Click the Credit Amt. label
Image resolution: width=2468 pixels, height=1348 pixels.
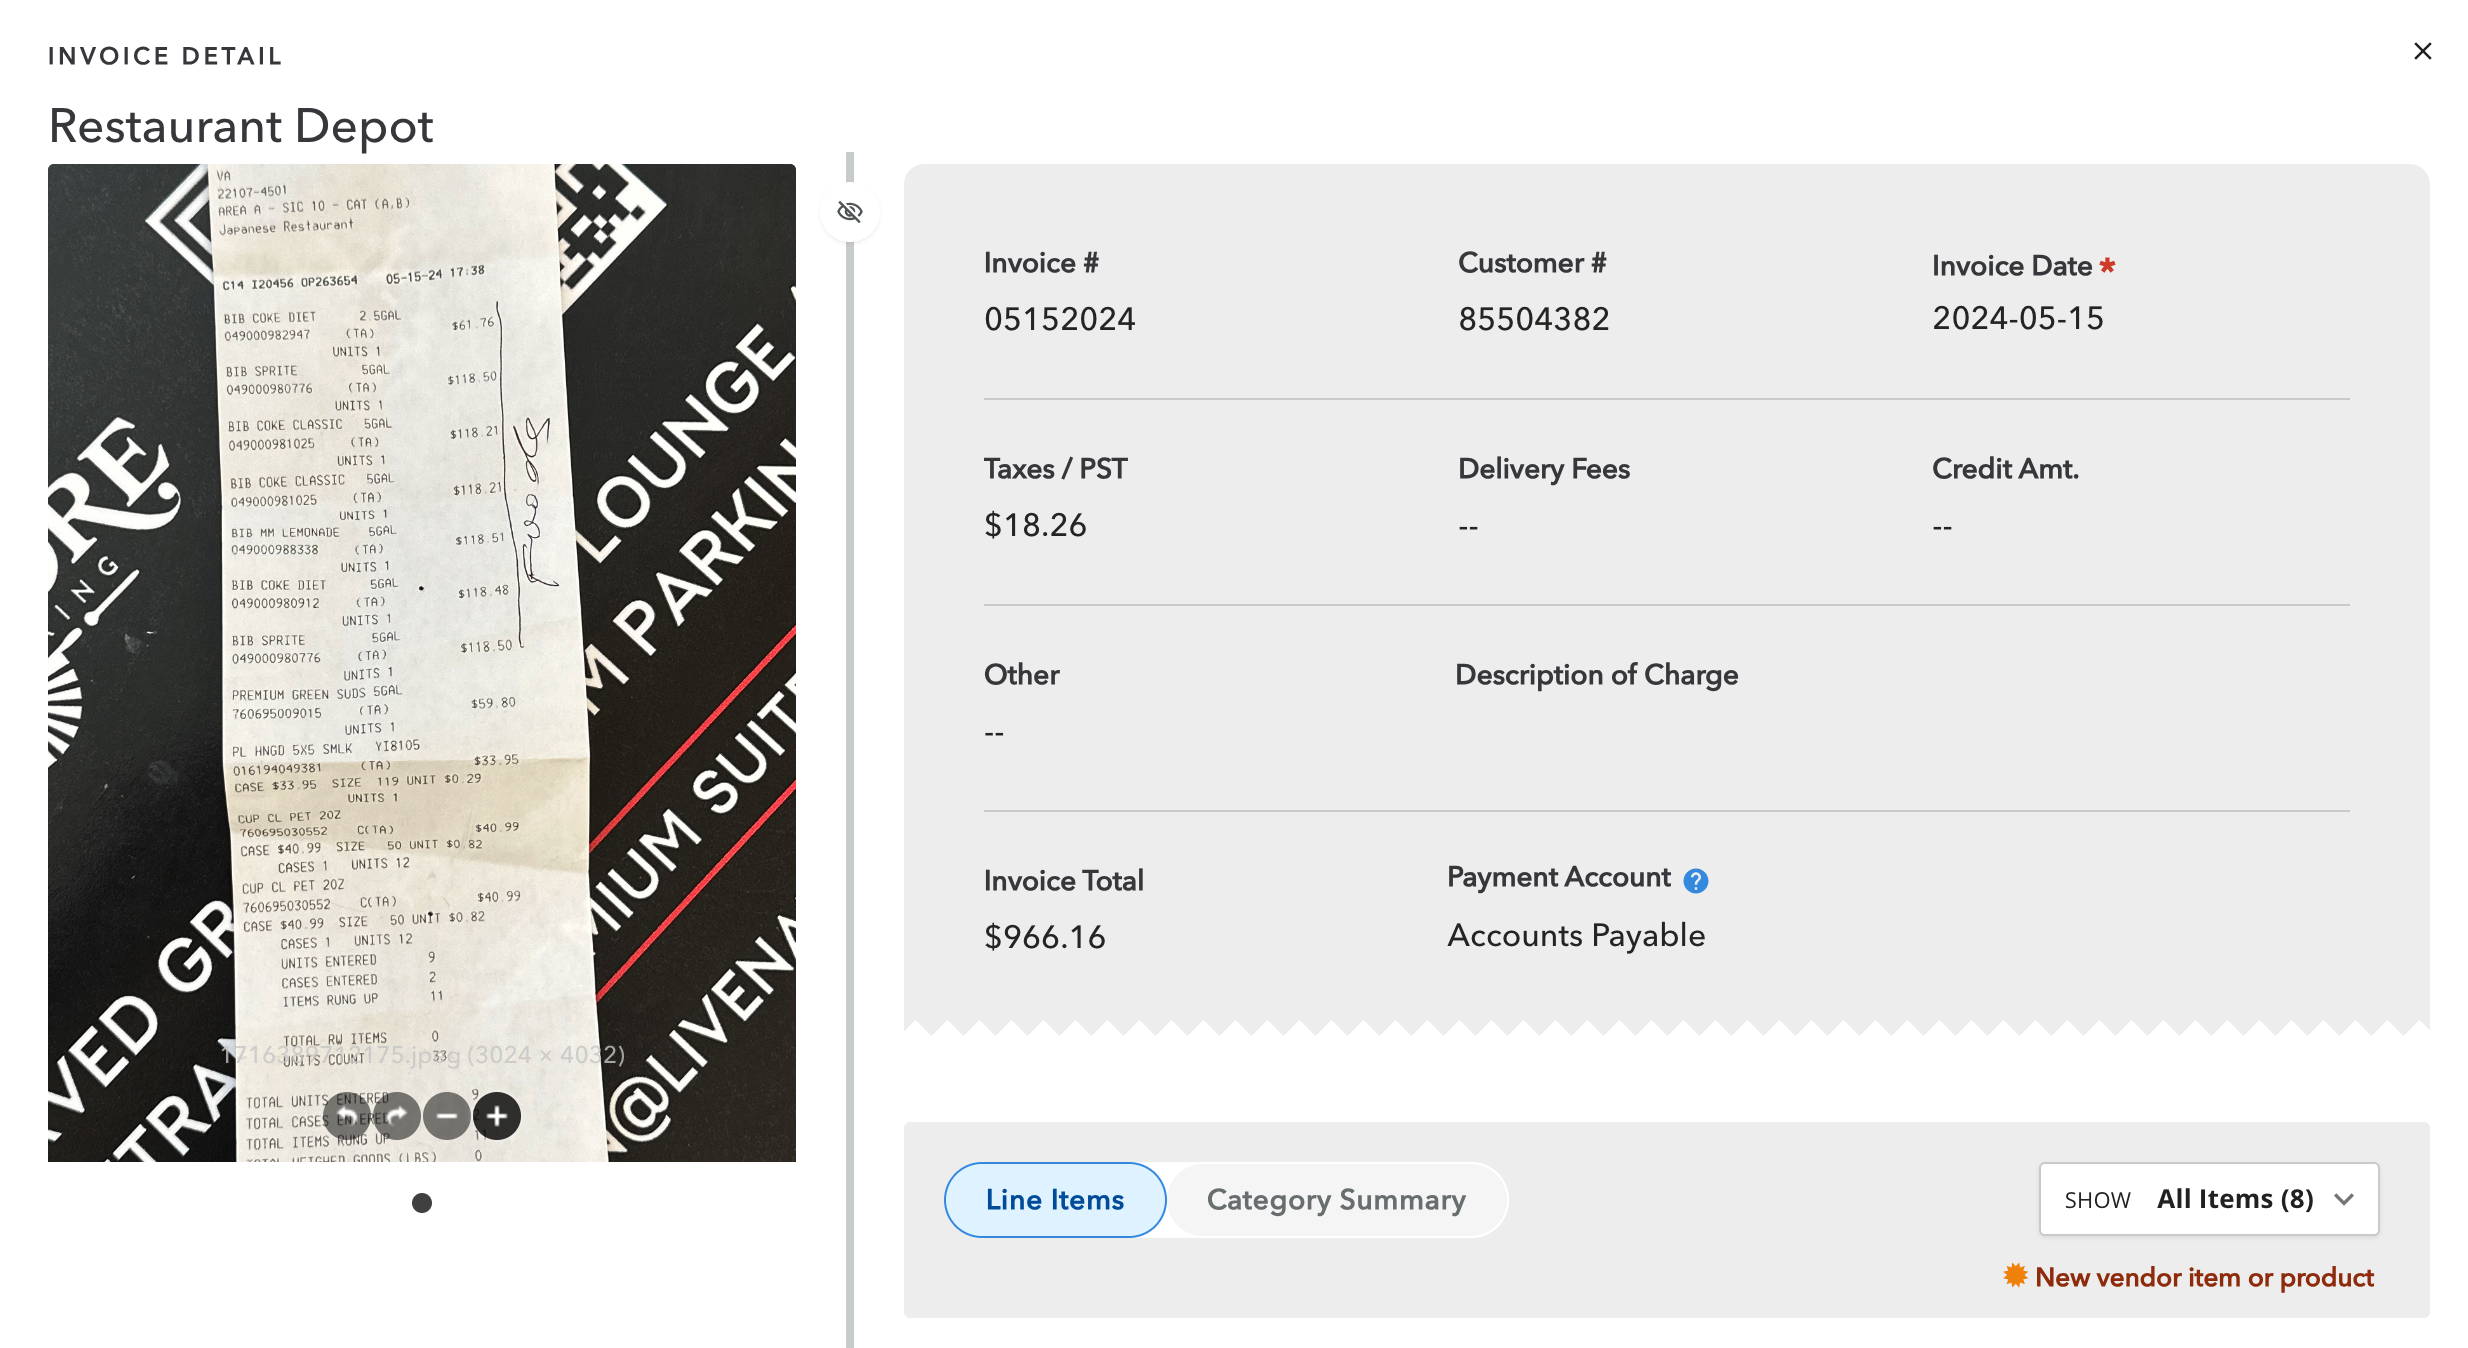click(2005, 469)
